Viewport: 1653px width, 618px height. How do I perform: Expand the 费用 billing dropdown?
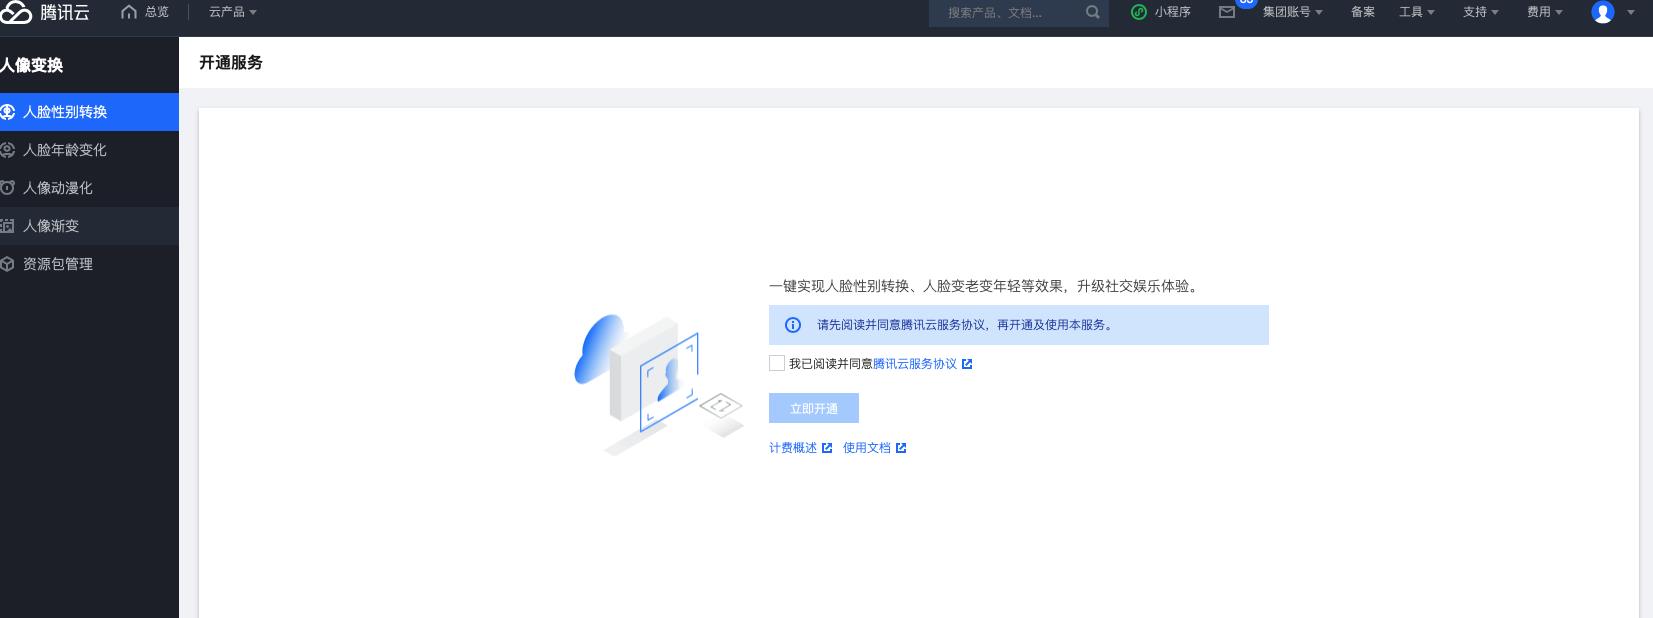point(1545,12)
